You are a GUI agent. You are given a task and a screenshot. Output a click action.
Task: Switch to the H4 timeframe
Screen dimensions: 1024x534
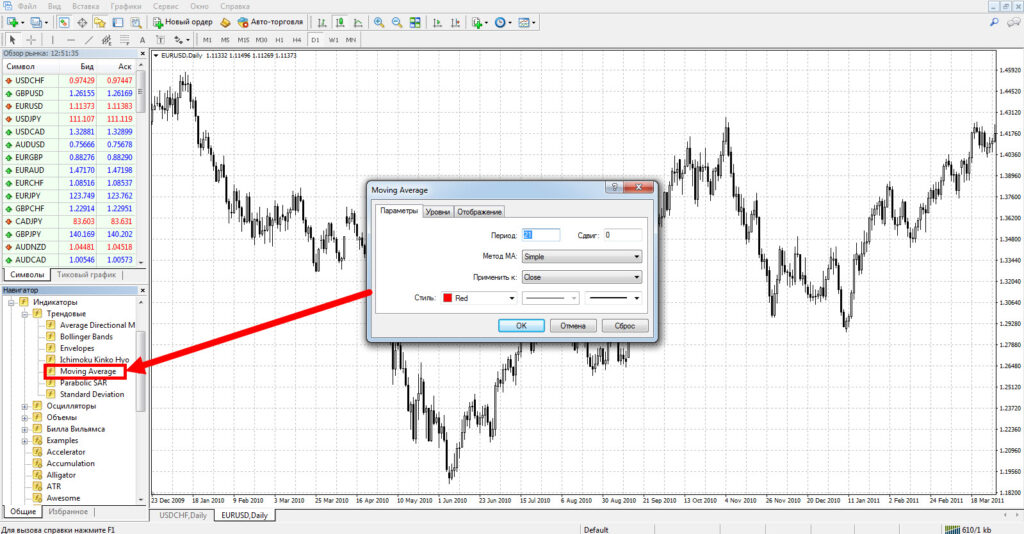point(297,40)
